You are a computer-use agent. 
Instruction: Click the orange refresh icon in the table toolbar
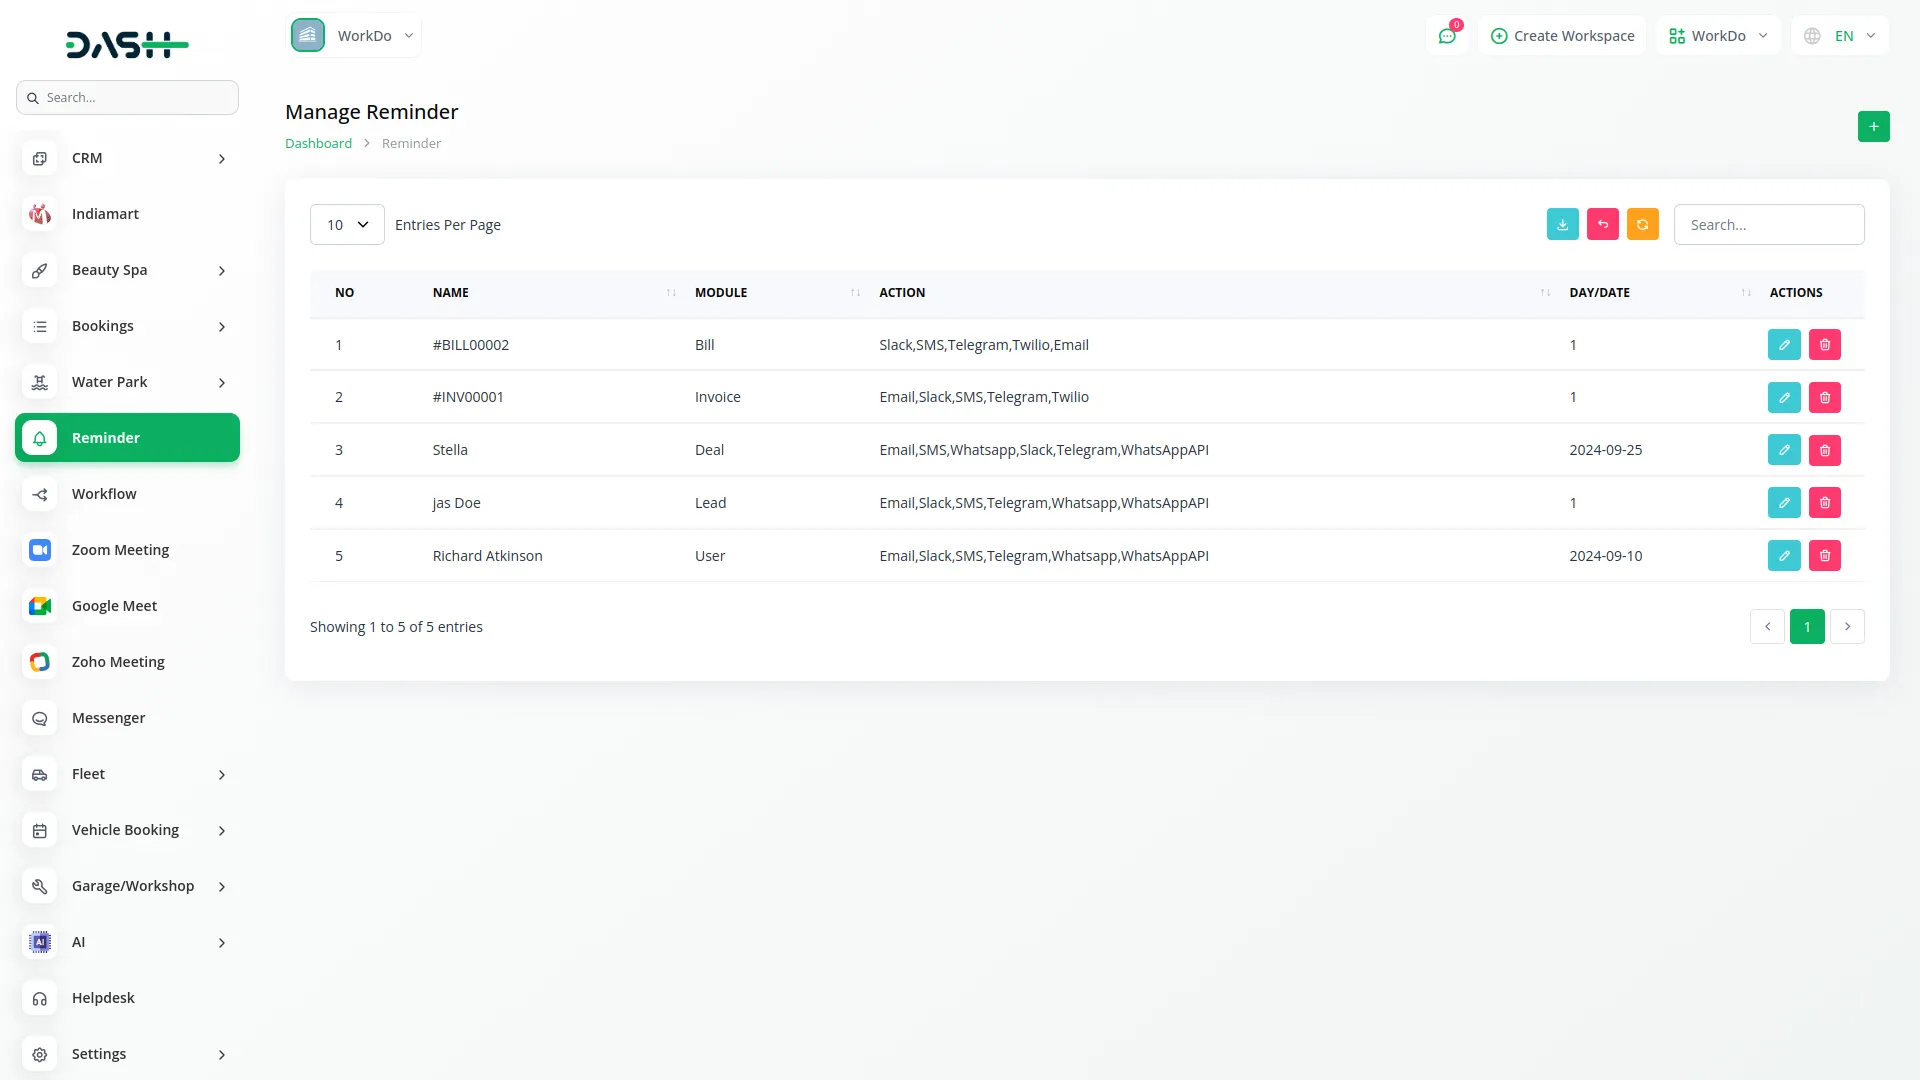[x=1642, y=225]
